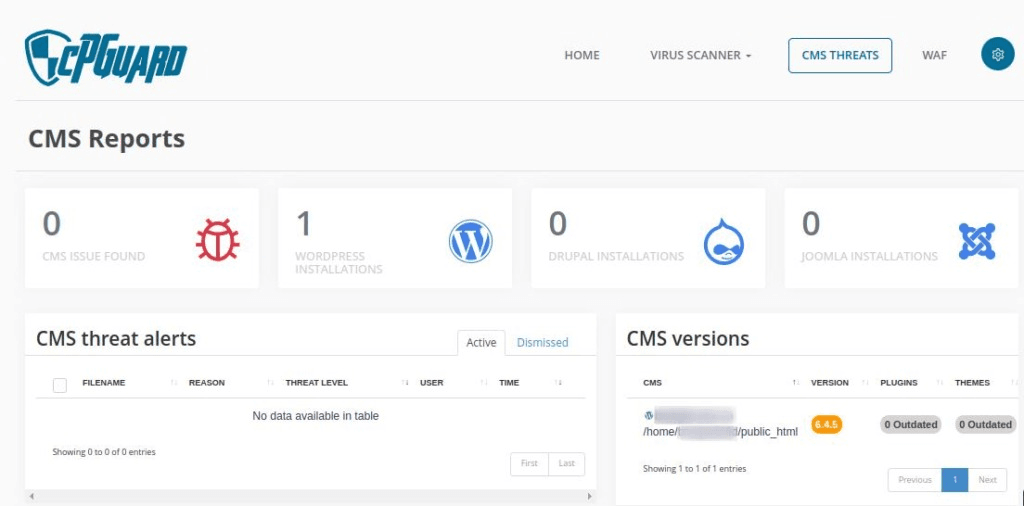Viewport: 1024px width, 506px height.
Task: Switch to the Active alerts tab
Action: (x=481, y=342)
